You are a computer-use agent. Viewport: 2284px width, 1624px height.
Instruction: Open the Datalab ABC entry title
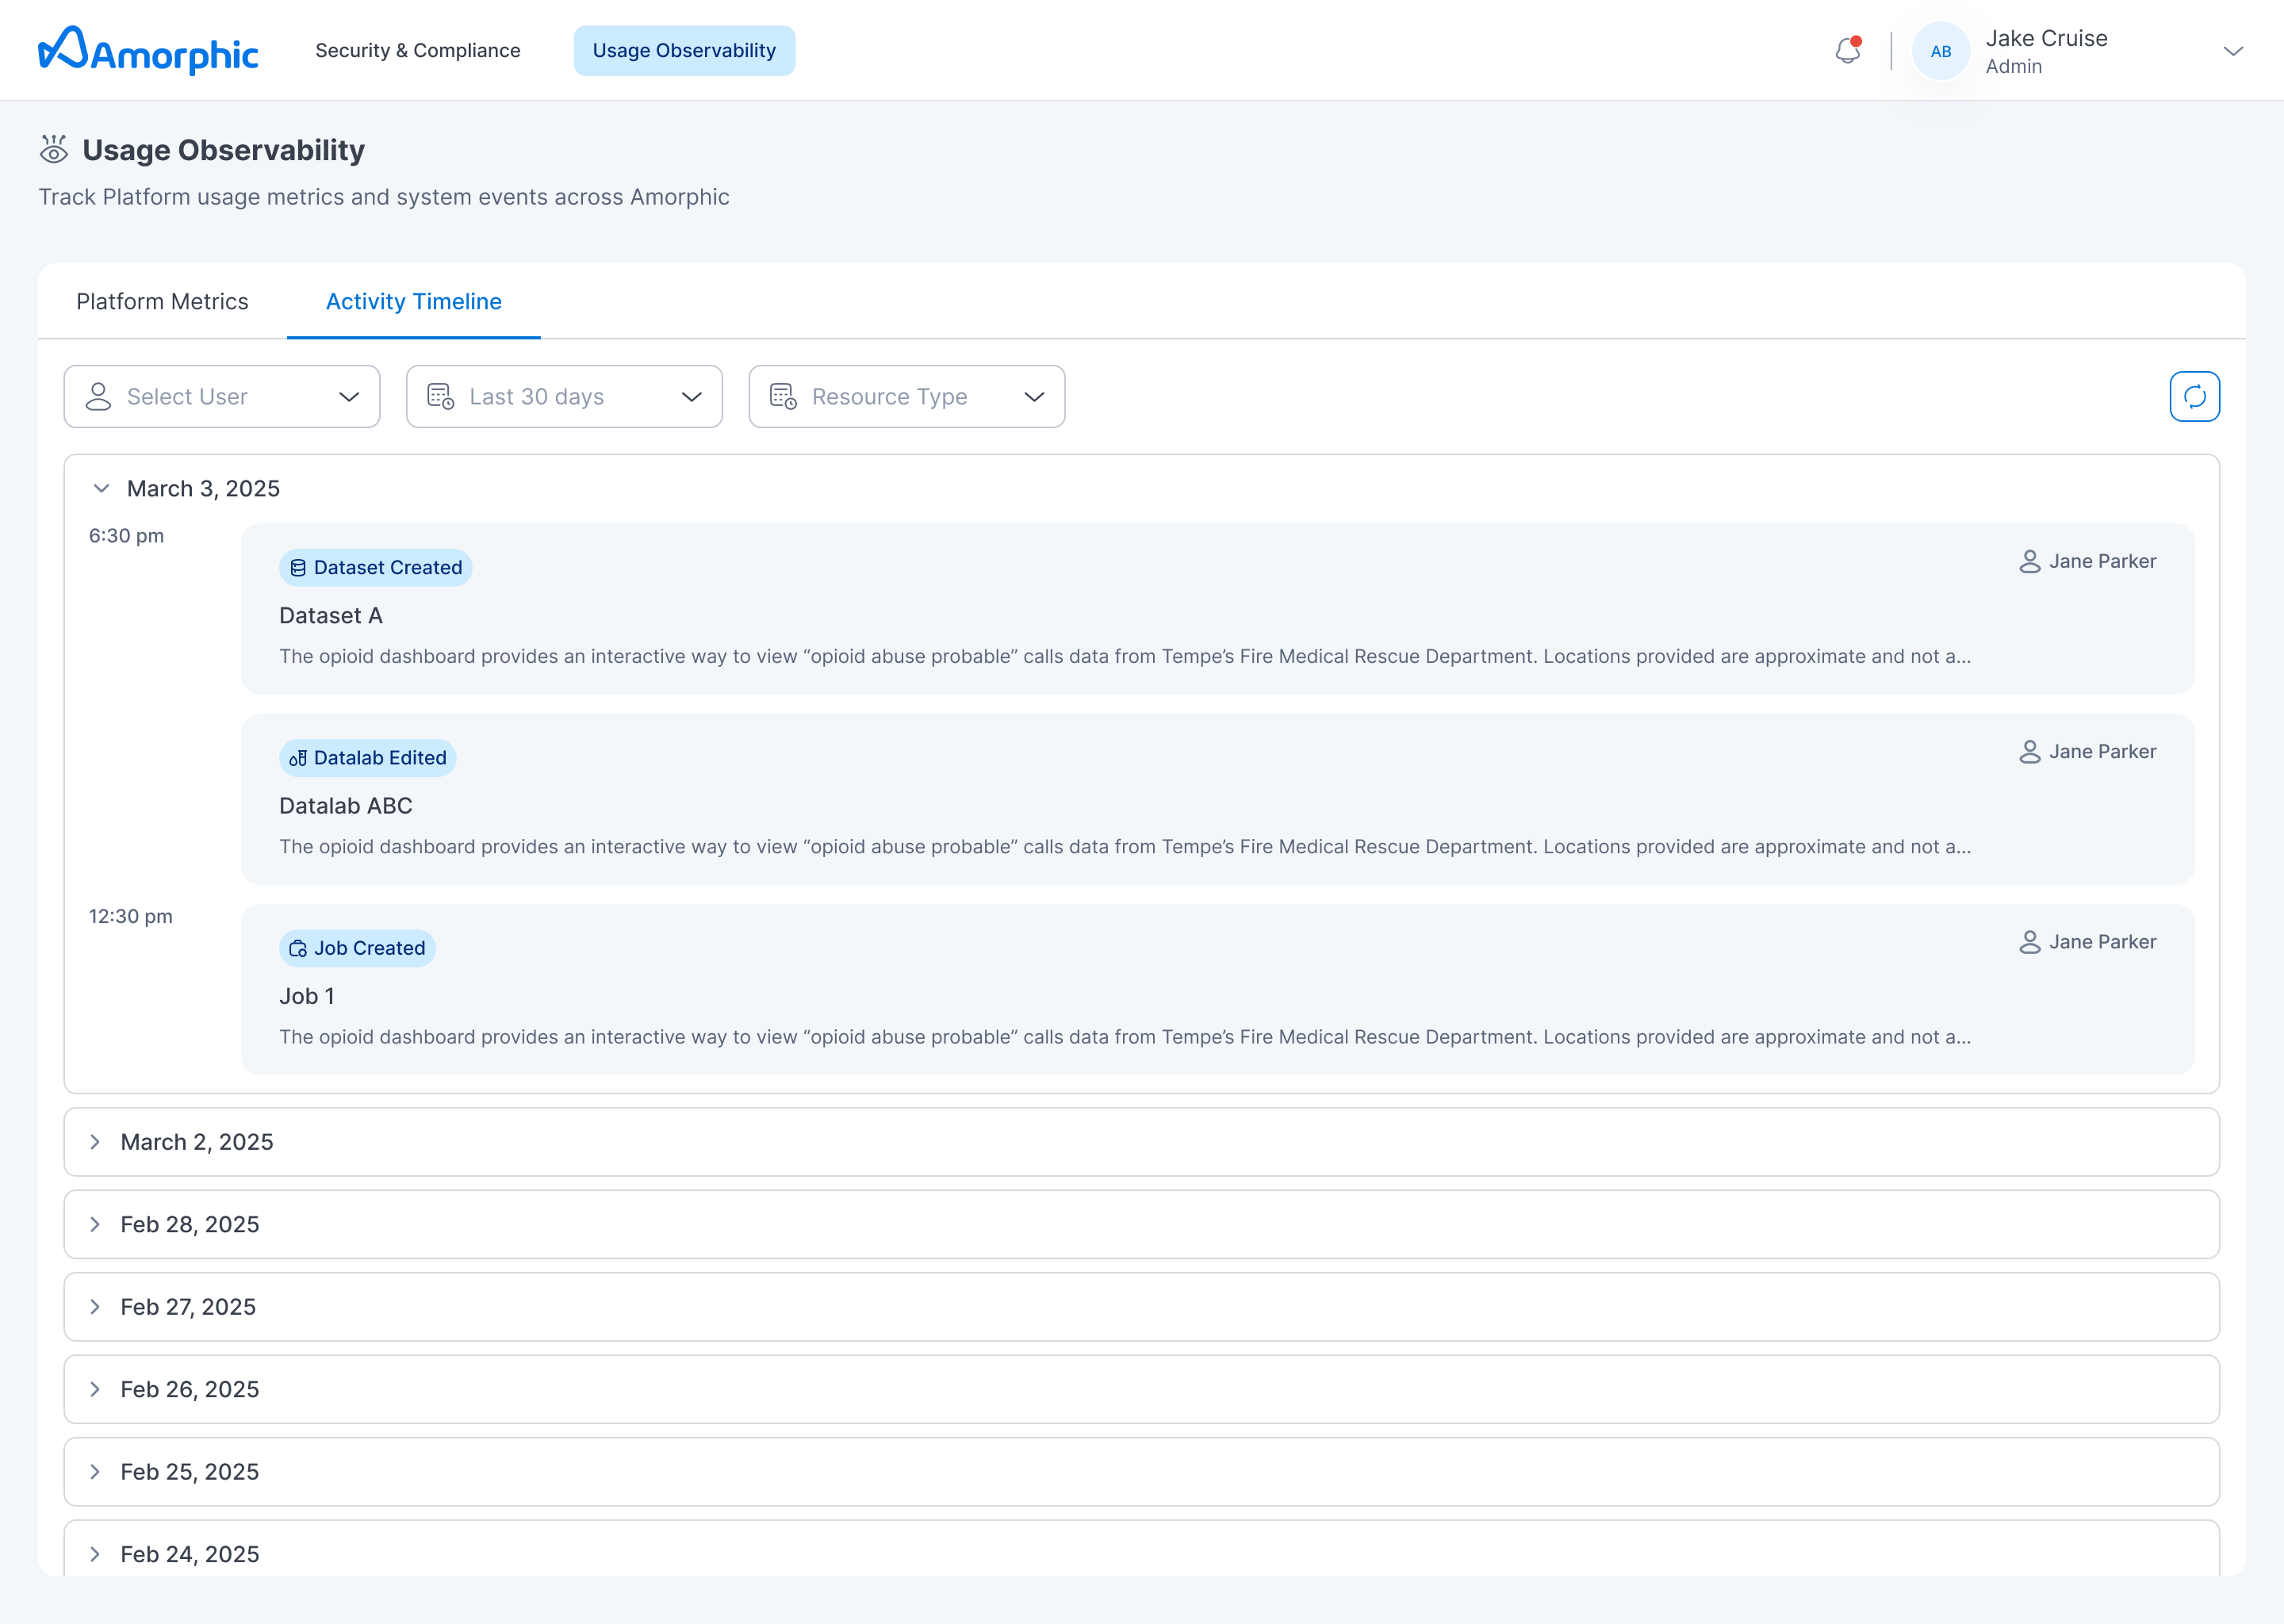(346, 806)
